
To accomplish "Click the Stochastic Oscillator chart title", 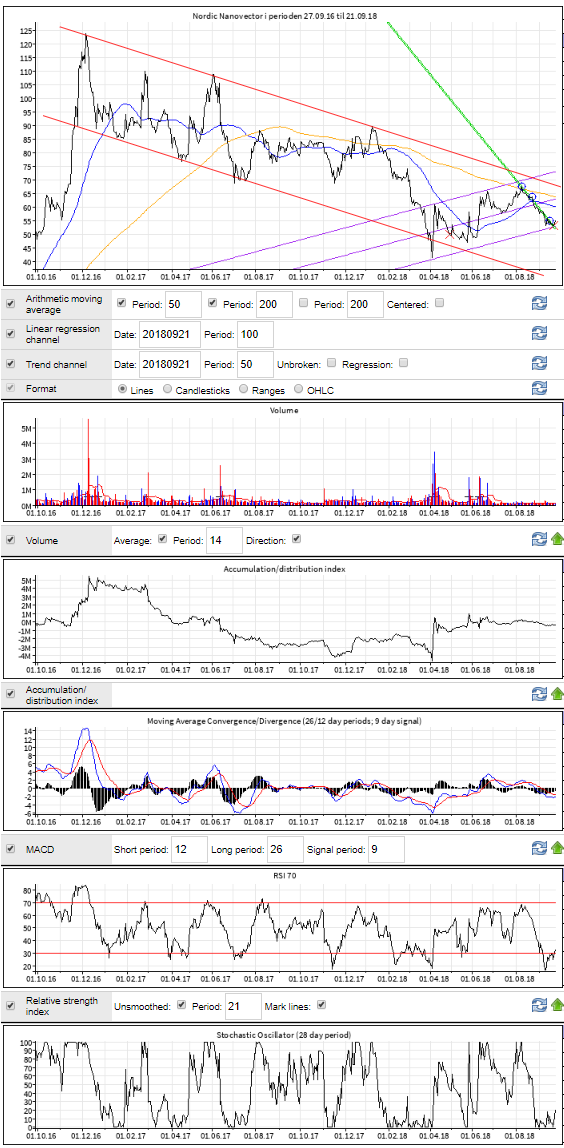I will click(x=283, y=1034).
